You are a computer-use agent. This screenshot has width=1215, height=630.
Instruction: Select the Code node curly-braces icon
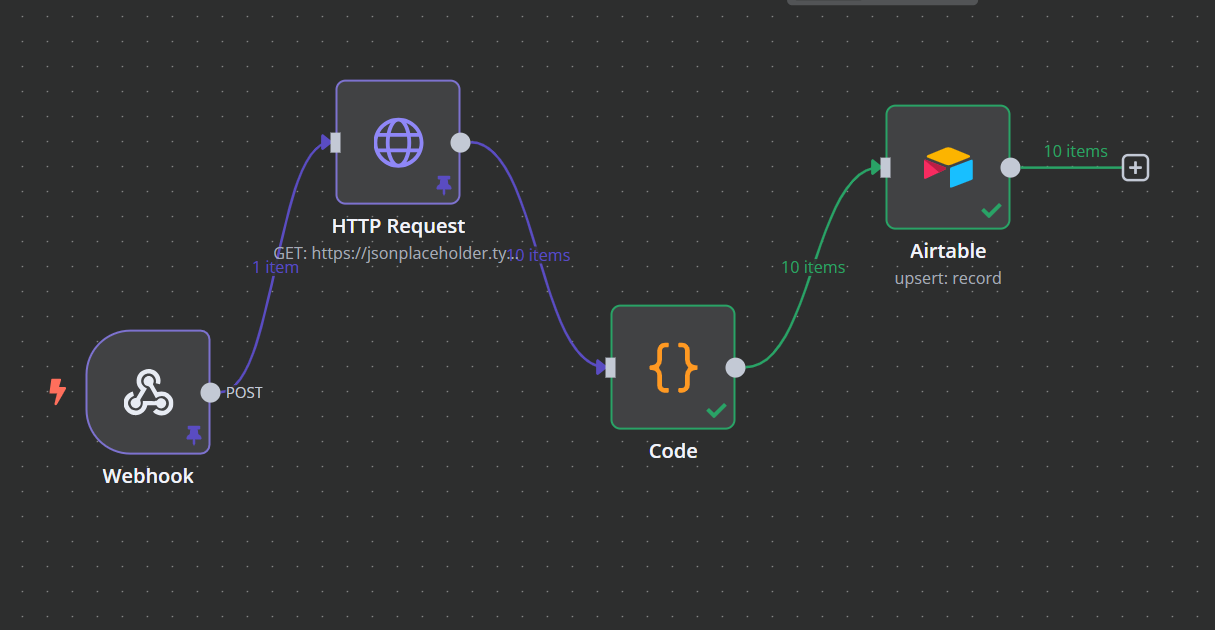pyautogui.click(x=672, y=367)
